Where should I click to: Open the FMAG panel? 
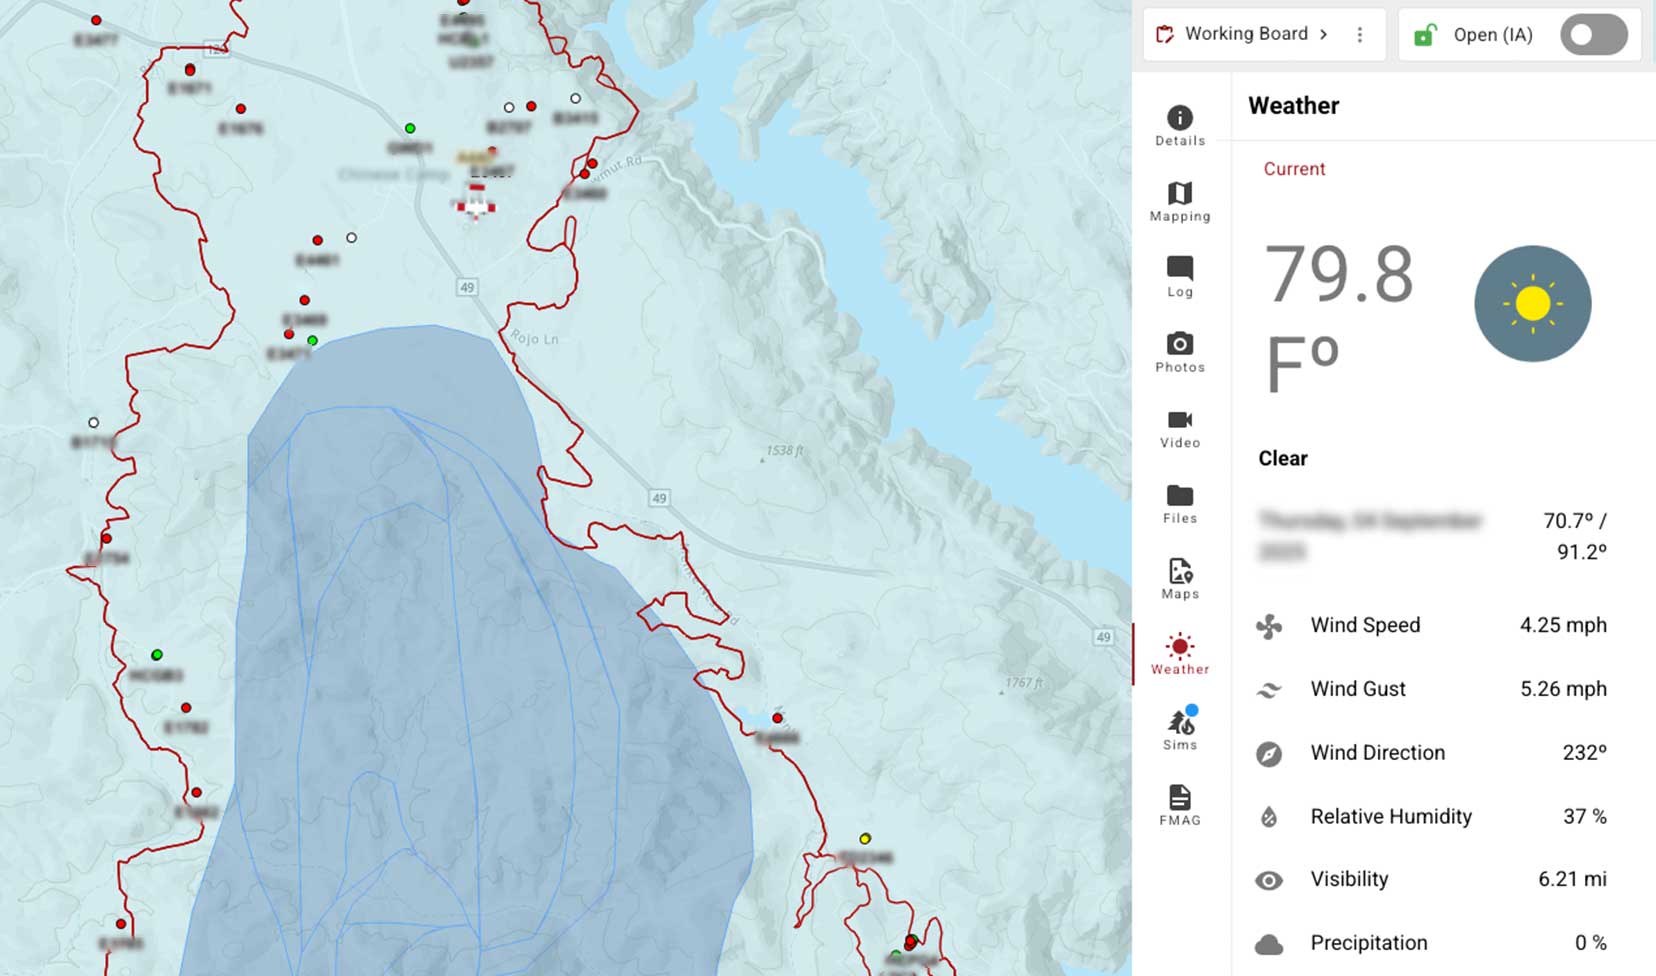point(1180,797)
